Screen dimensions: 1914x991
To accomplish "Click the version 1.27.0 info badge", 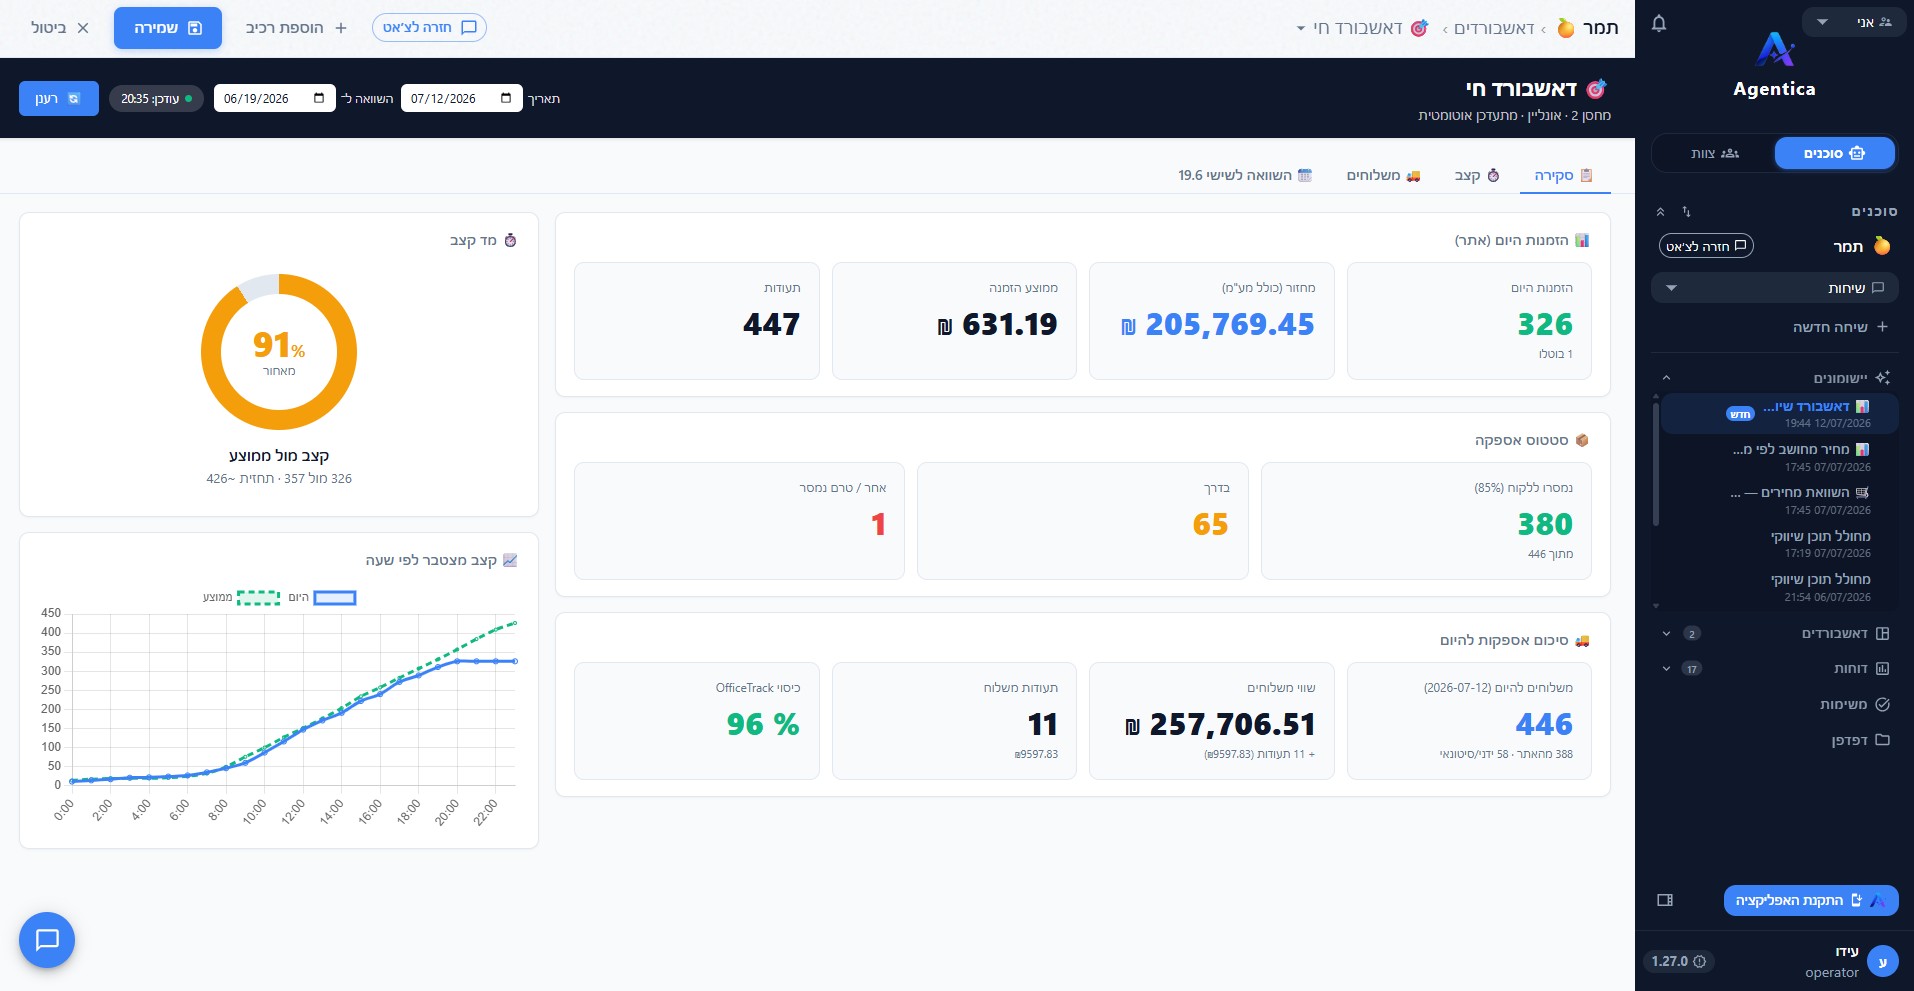I will [1678, 961].
